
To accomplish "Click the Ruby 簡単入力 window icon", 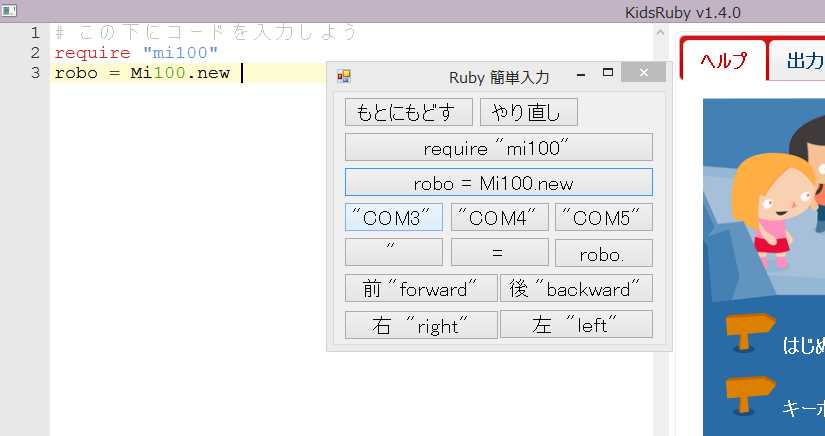I will point(344,77).
